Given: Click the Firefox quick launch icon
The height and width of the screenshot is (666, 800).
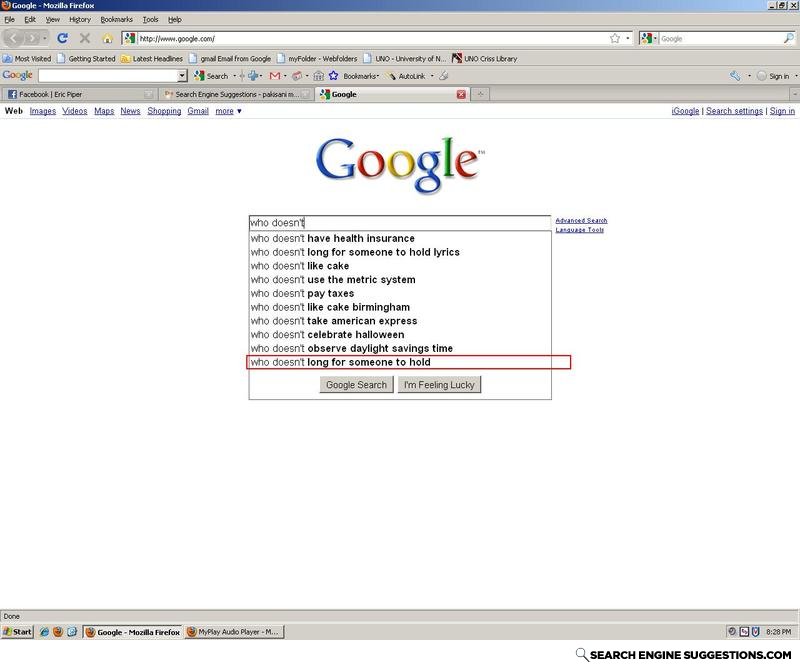Looking at the screenshot, I should (58, 632).
